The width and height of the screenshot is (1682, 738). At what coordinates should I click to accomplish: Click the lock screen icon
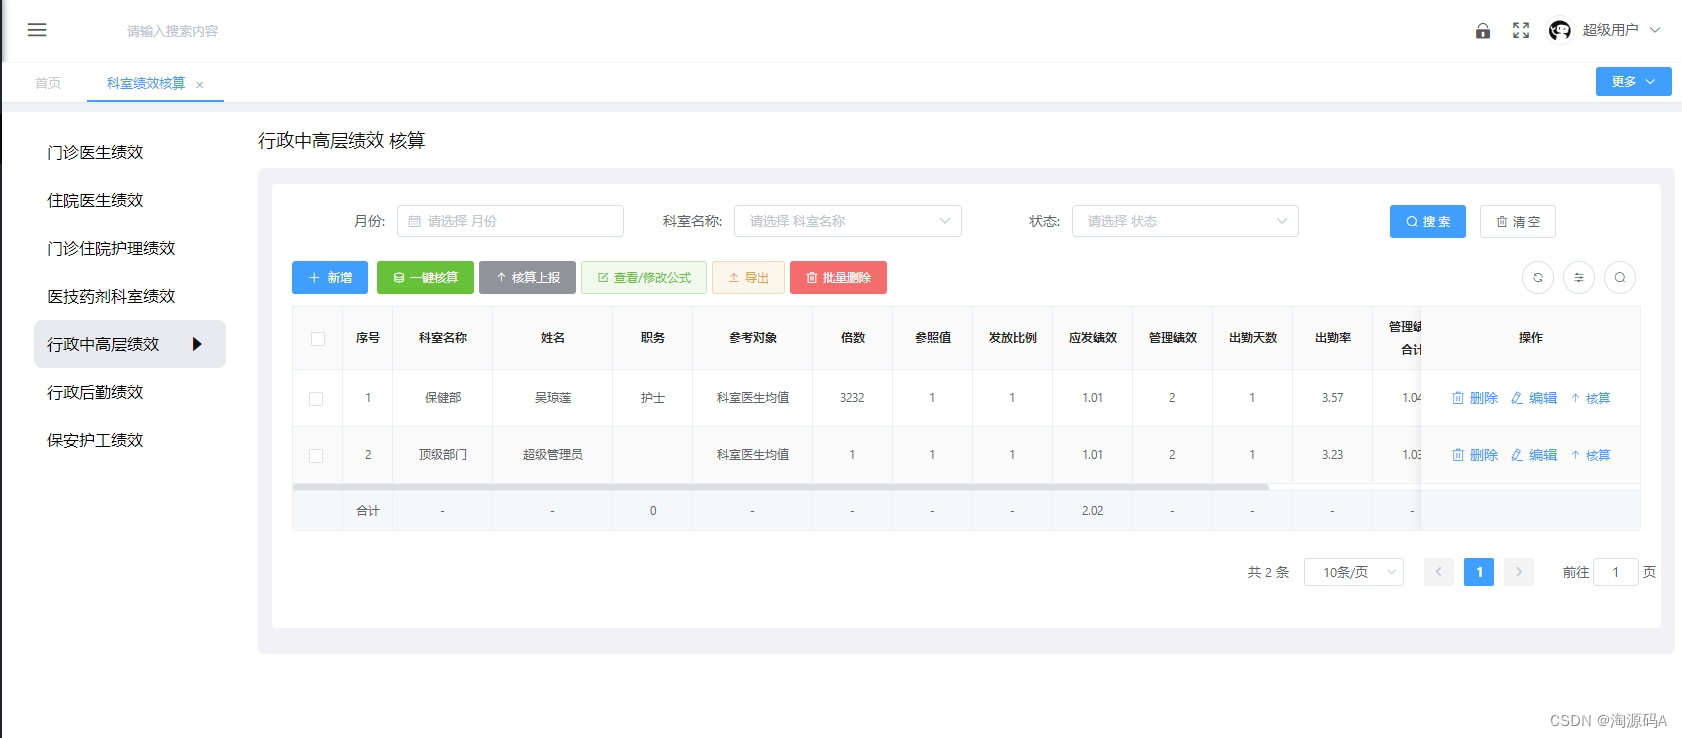[1483, 31]
